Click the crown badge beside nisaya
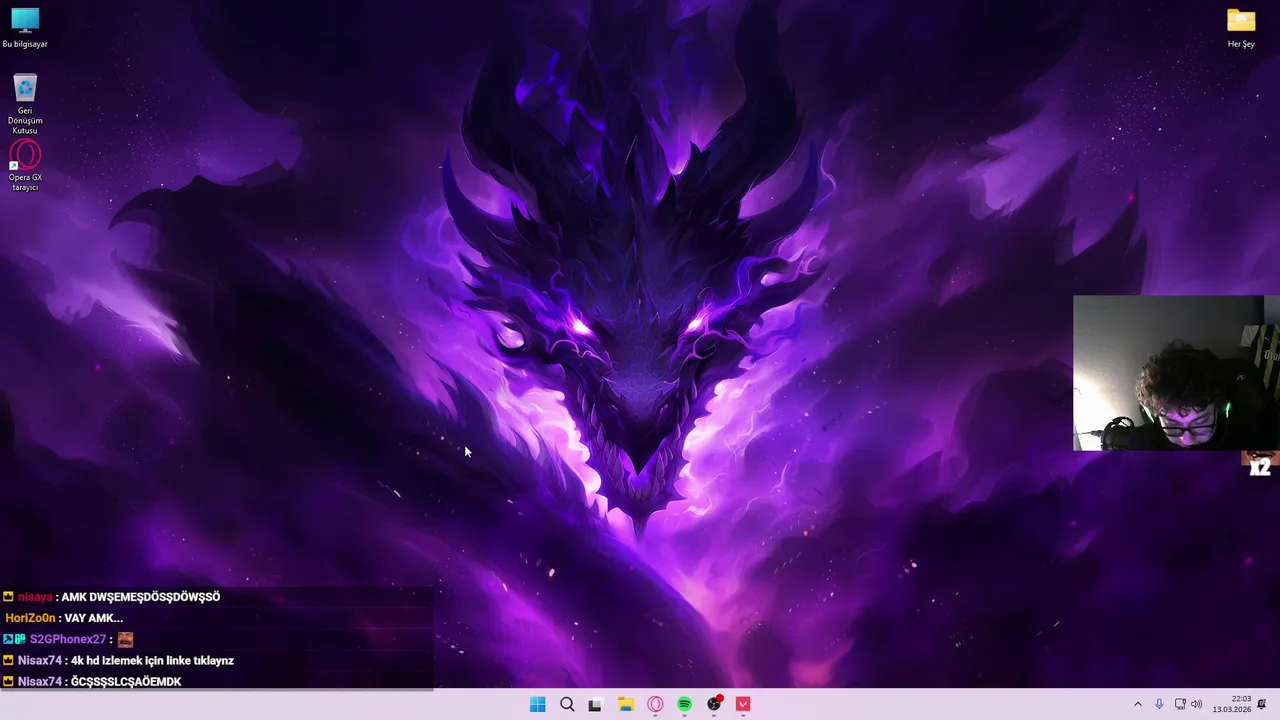This screenshot has width=1280, height=720. (x=8, y=597)
